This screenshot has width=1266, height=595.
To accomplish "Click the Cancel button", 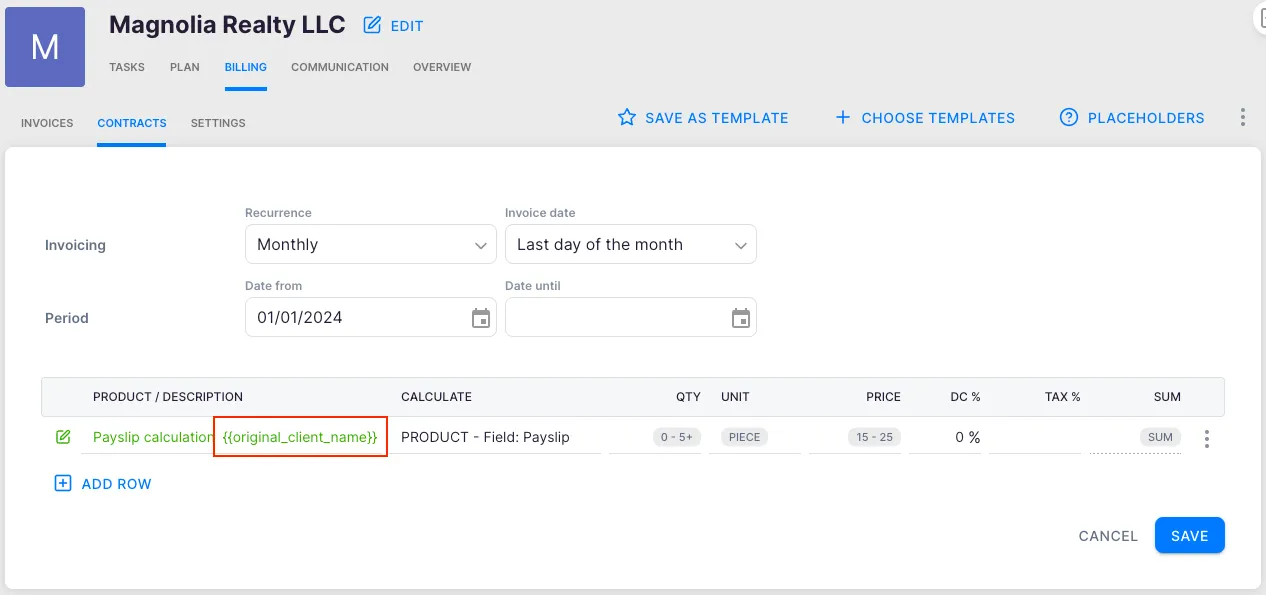I will point(1108,536).
